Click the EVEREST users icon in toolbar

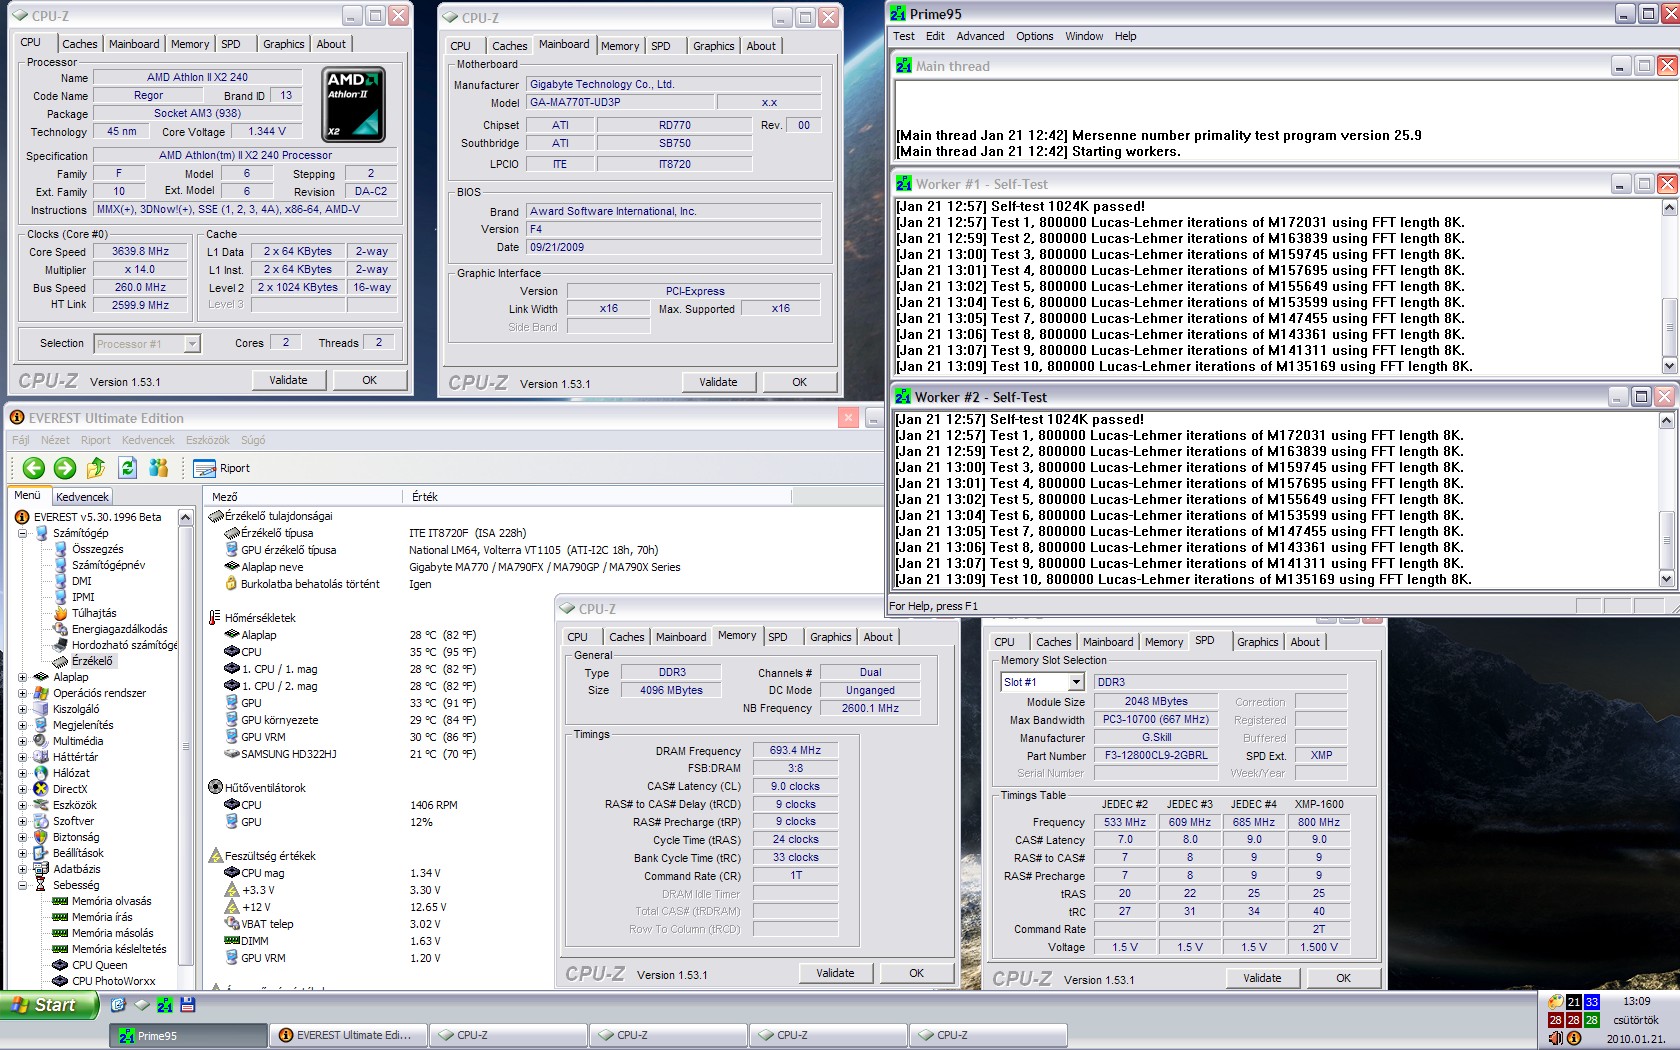click(158, 468)
